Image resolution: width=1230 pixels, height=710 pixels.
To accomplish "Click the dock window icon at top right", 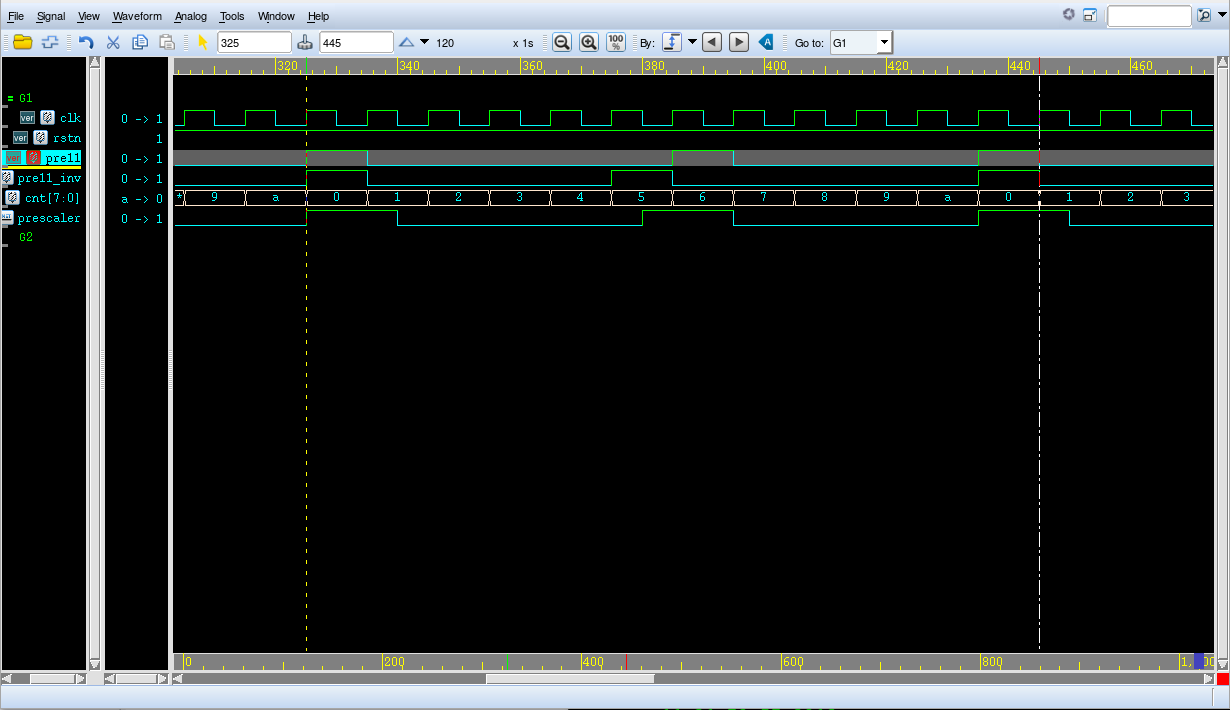I will point(1090,15).
